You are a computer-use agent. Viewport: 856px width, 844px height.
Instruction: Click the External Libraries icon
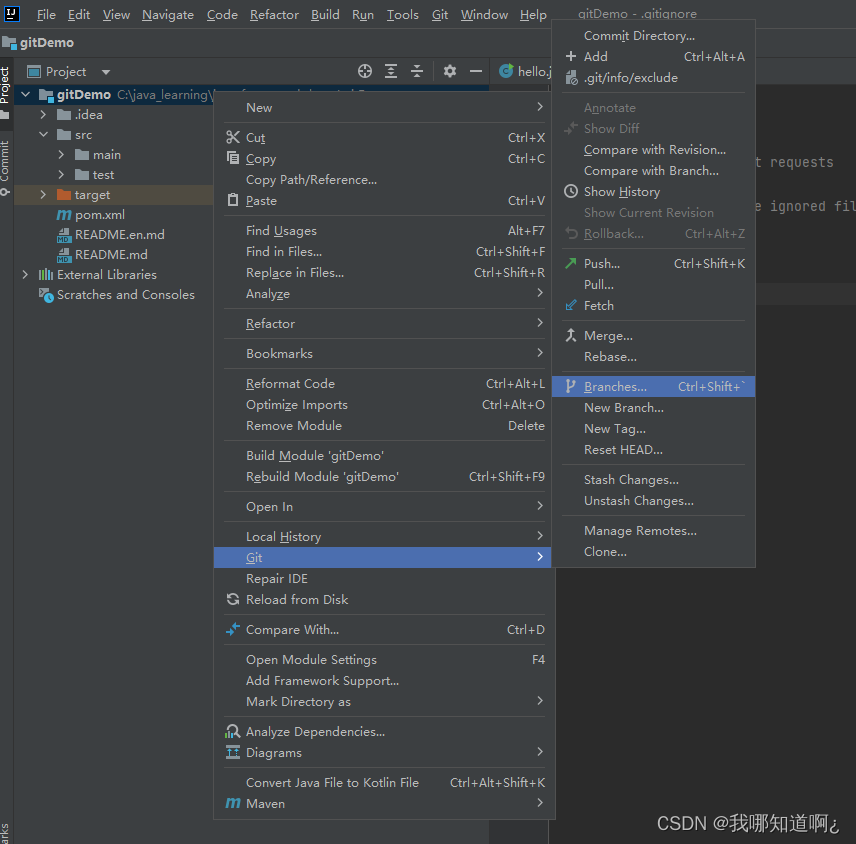point(46,274)
